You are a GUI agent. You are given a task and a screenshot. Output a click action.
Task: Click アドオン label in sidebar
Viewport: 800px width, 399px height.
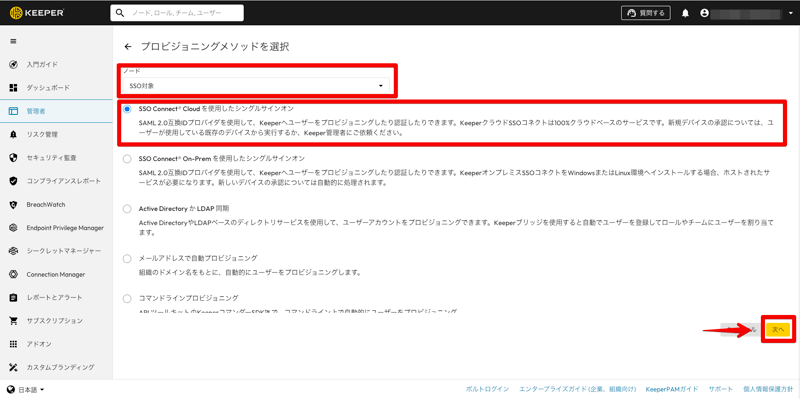coord(39,344)
